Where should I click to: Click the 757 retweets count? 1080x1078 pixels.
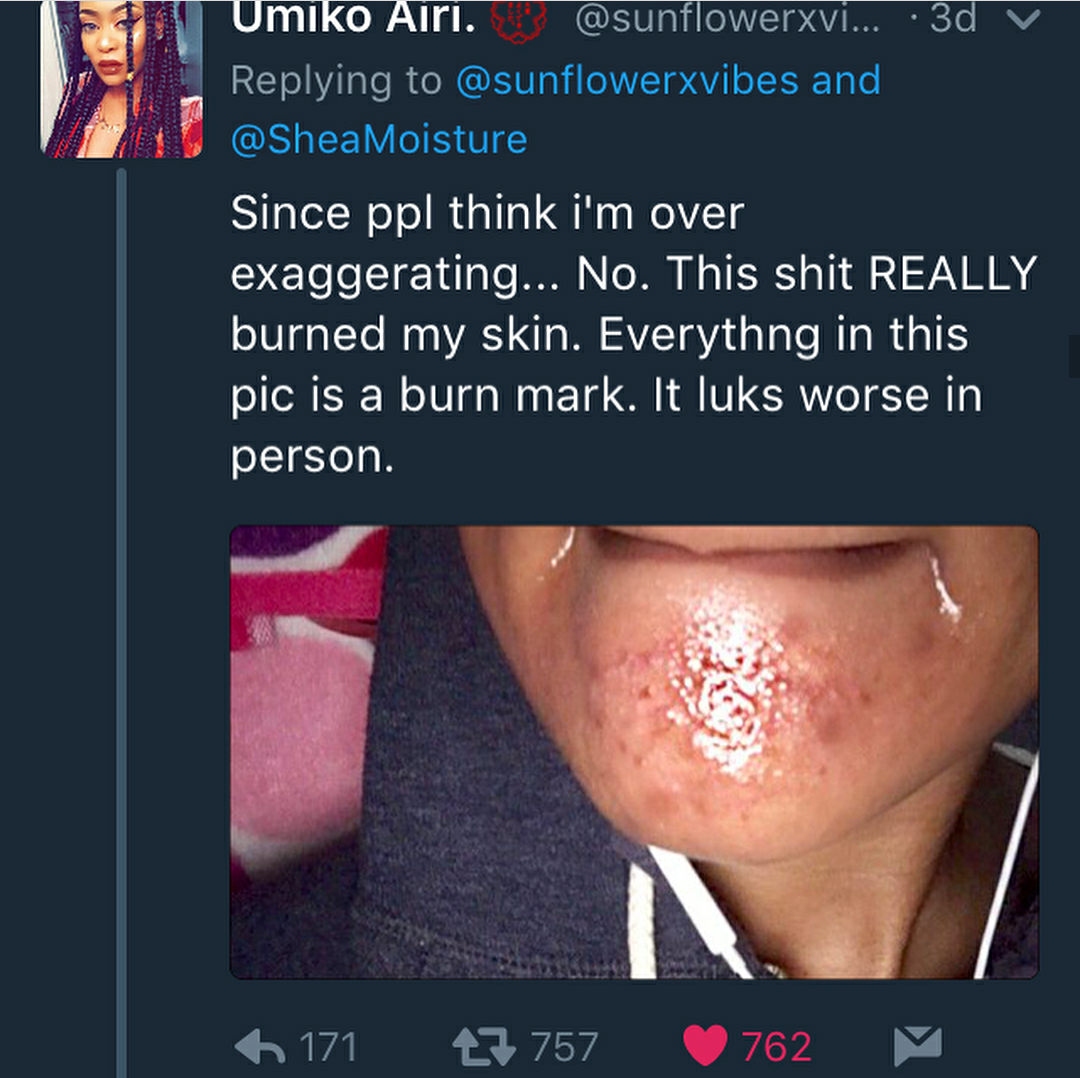point(565,1047)
